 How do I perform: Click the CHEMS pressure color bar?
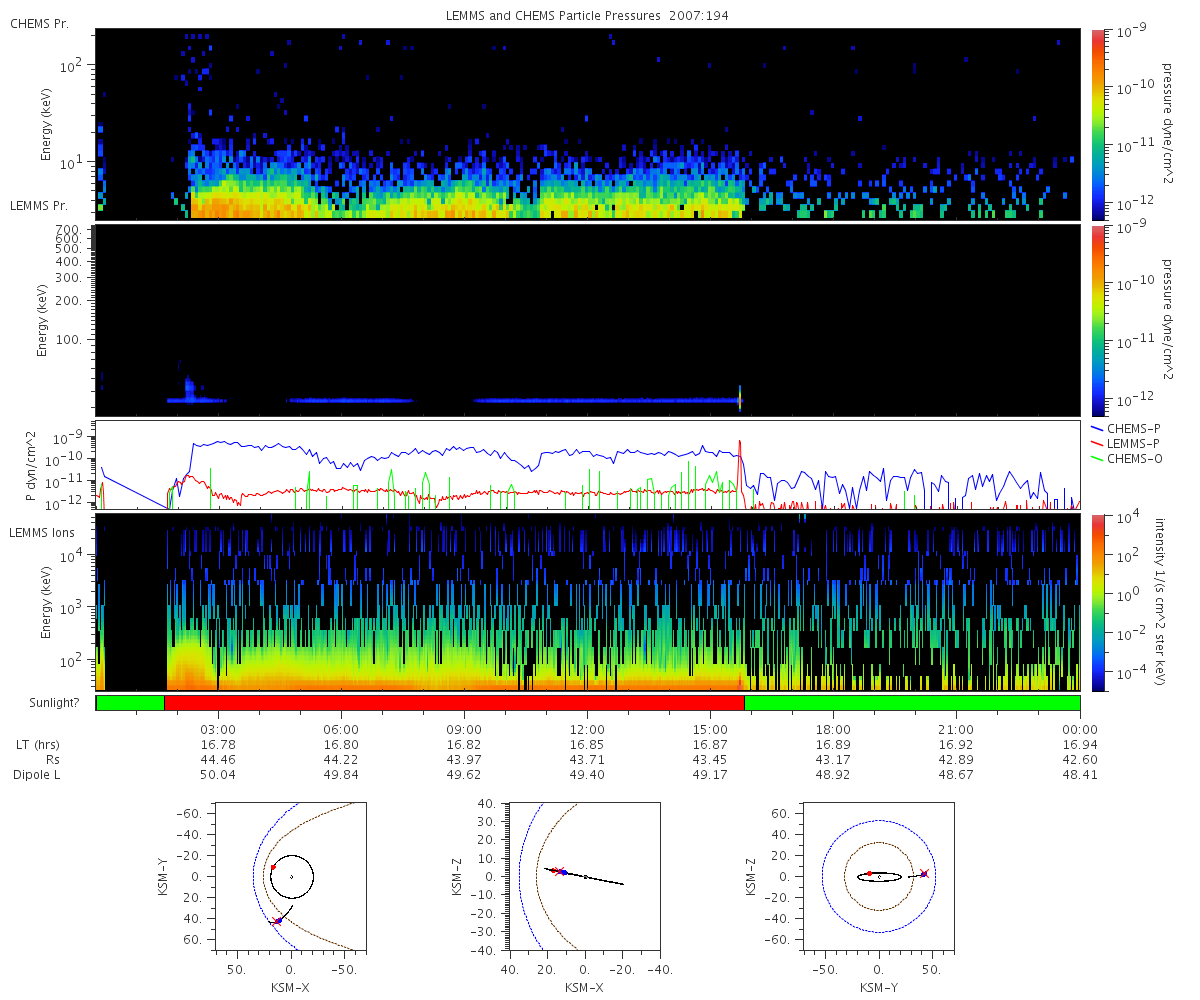click(1097, 124)
